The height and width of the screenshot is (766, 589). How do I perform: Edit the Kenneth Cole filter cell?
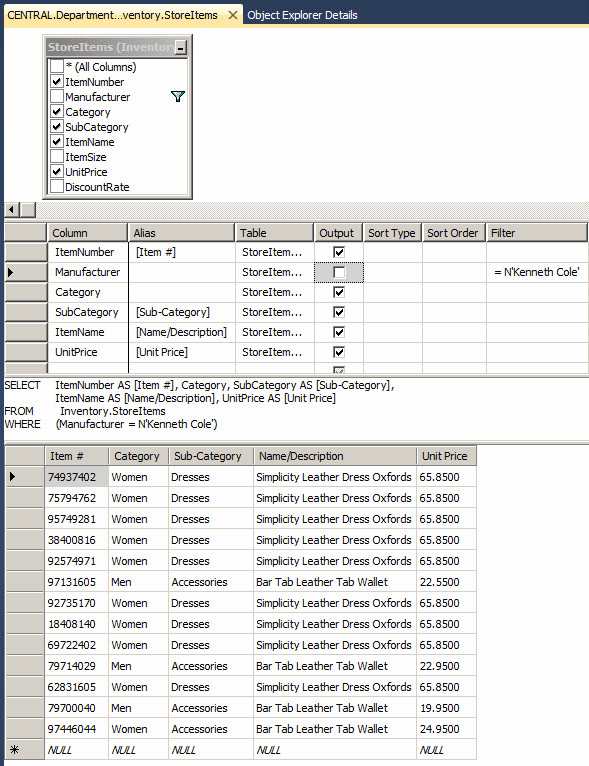pyautogui.click(x=537, y=272)
